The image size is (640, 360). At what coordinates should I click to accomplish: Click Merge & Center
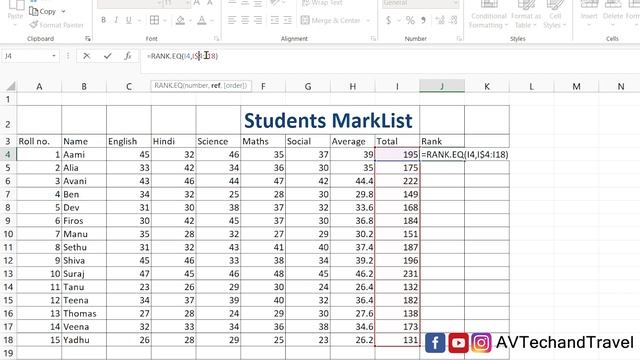(x=331, y=20)
